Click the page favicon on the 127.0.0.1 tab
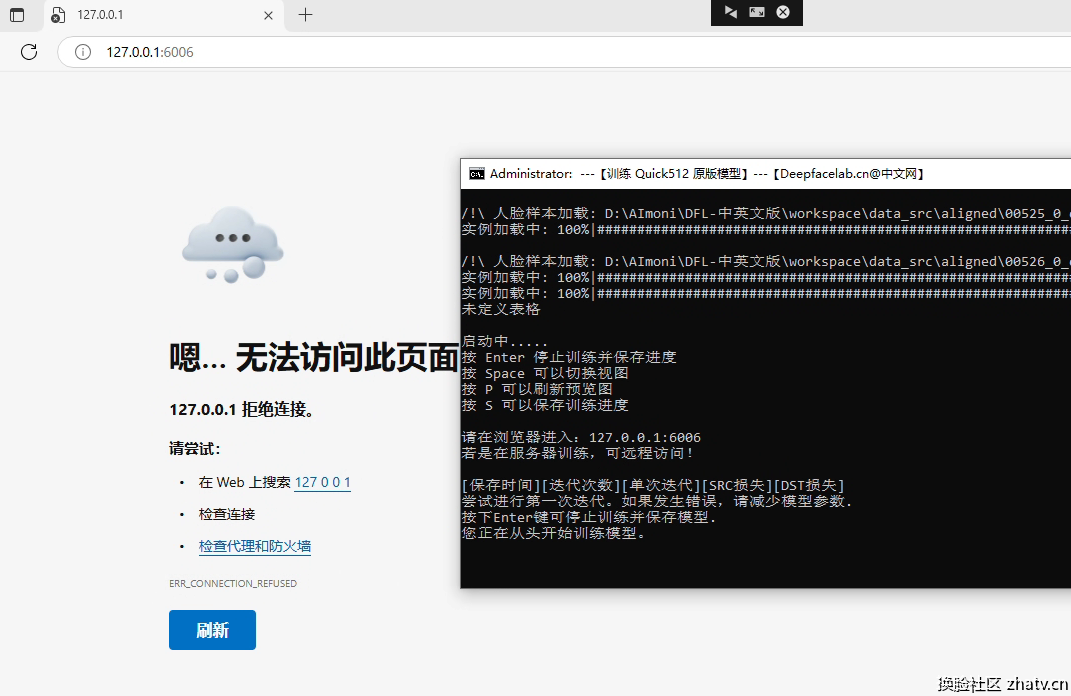The width and height of the screenshot is (1071, 696). (x=58, y=15)
